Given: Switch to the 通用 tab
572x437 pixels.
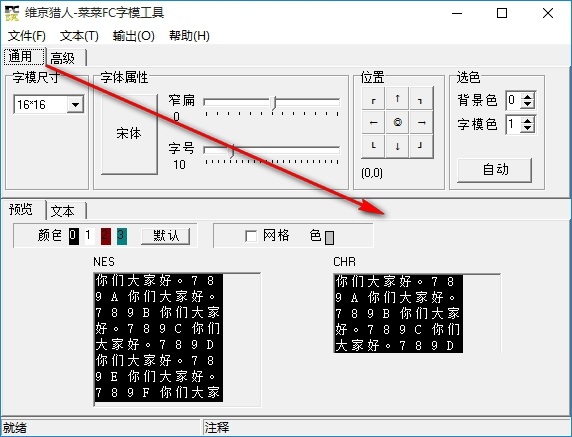Looking at the screenshot, I should [x=24, y=57].
